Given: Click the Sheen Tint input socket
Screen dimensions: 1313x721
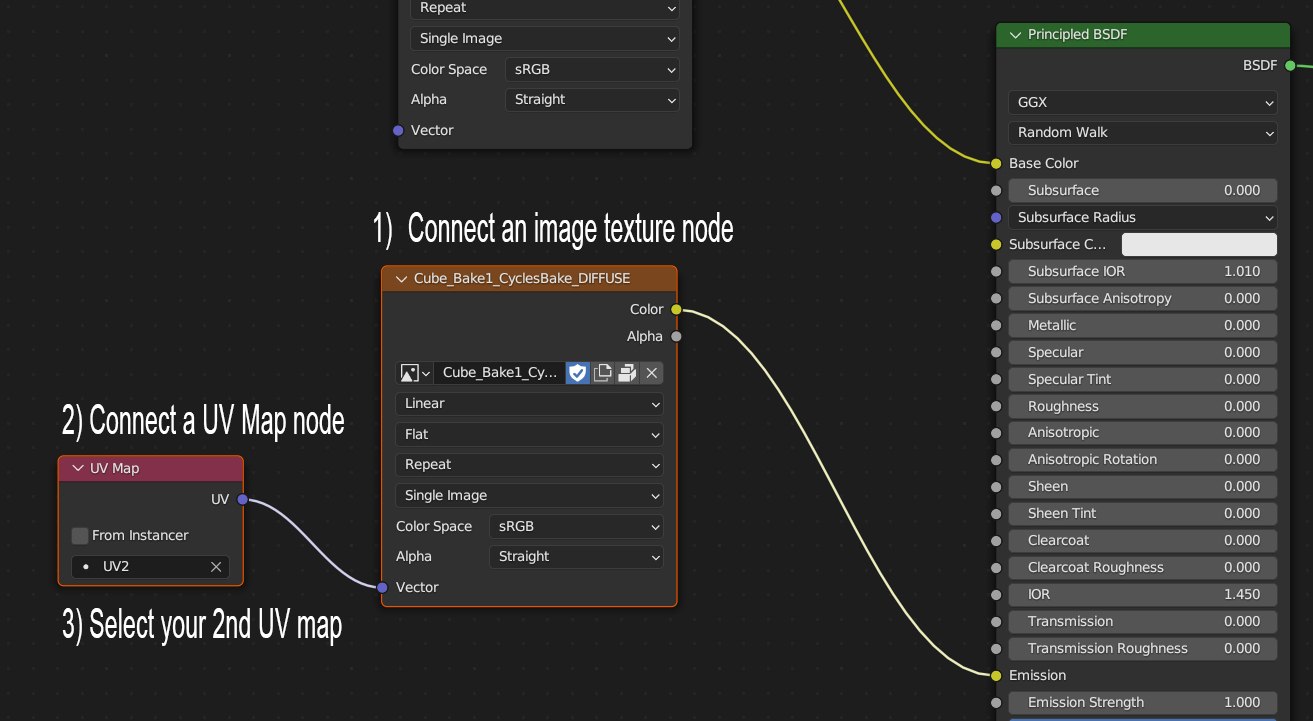Looking at the screenshot, I should [x=996, y=514].
